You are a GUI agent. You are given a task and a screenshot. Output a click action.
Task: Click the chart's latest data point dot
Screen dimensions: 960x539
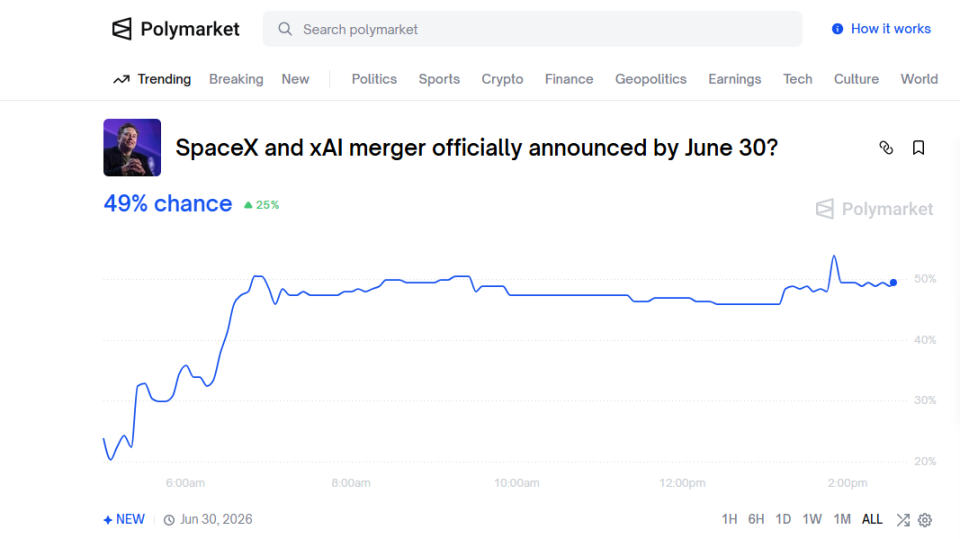tap(893, 283)
